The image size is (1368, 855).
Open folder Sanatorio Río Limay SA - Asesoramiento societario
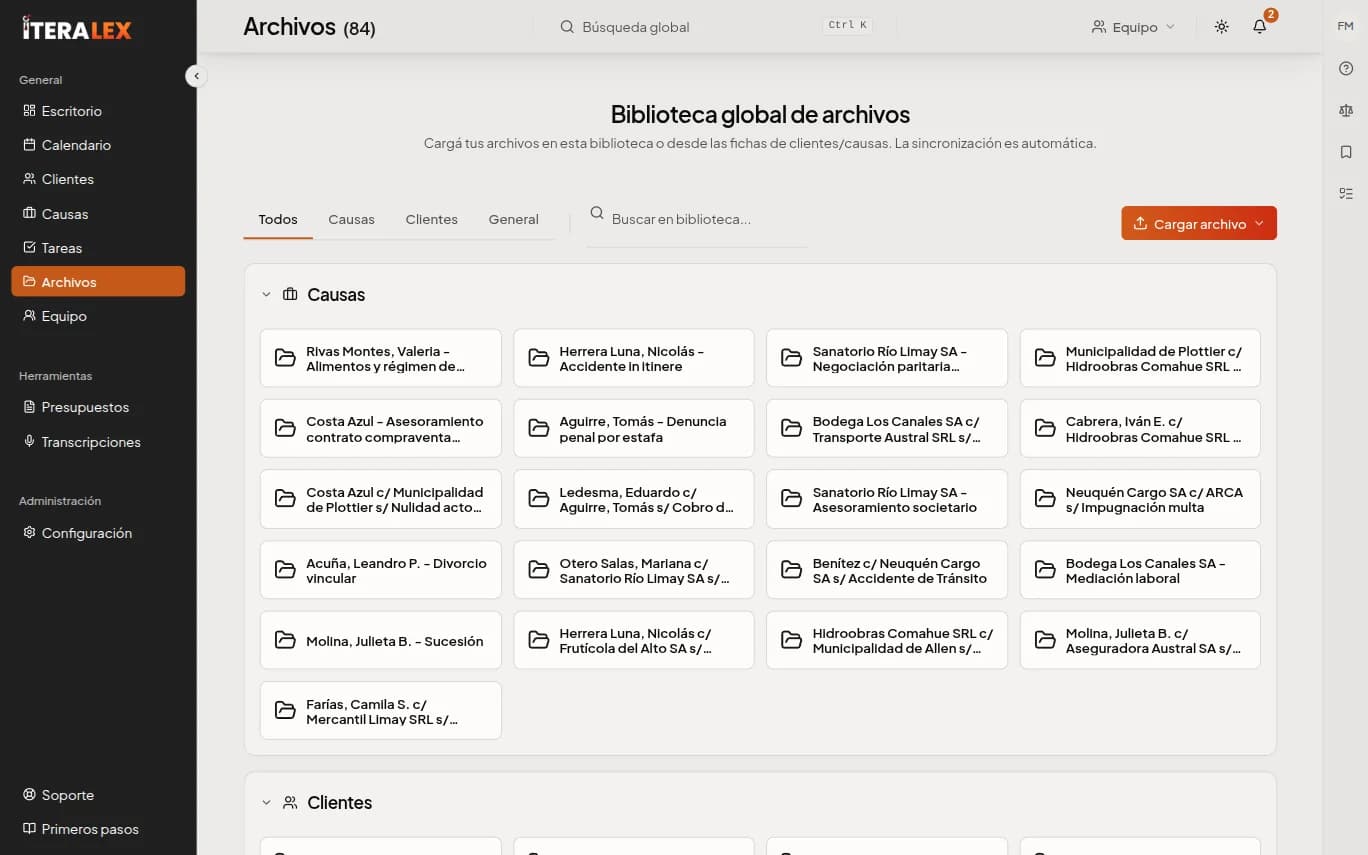tap(887, 499)
